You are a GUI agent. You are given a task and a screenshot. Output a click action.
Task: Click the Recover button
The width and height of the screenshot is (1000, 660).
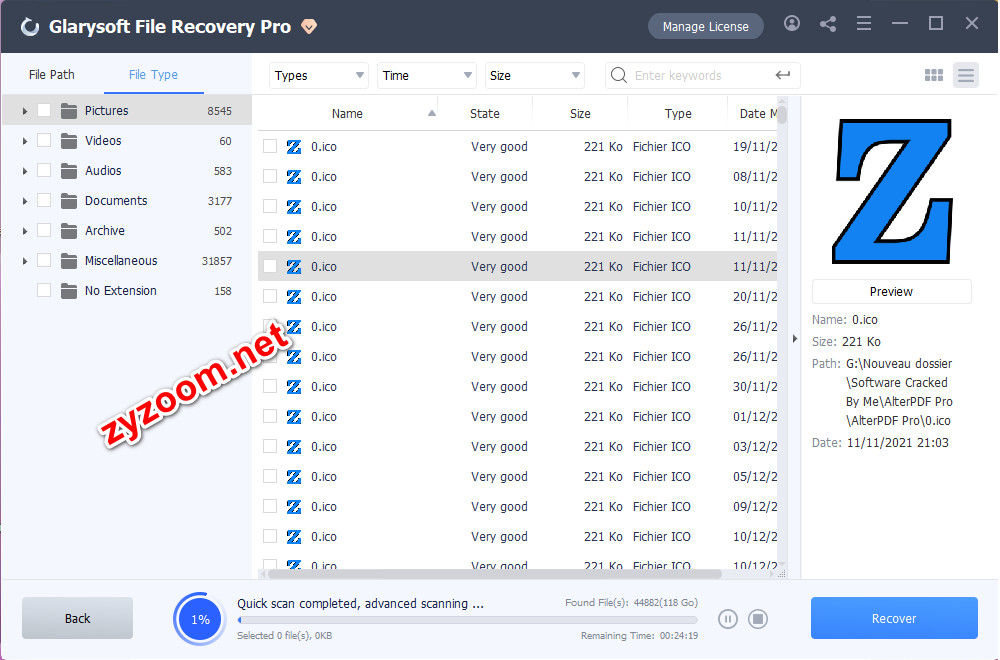pyautogui.click(x=893, y=618)
